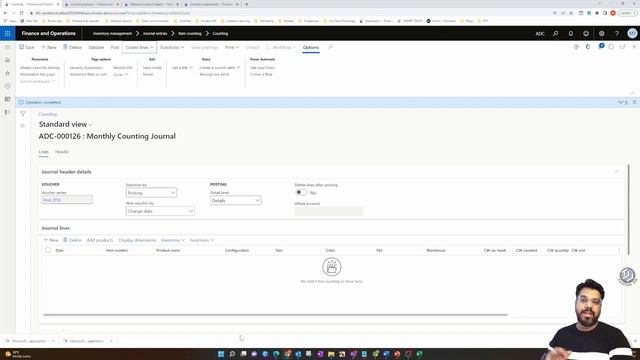This screenshot has height=360, width=640.
Task: Expand the message bar notifications chevron
Action: tap(620, 102)
